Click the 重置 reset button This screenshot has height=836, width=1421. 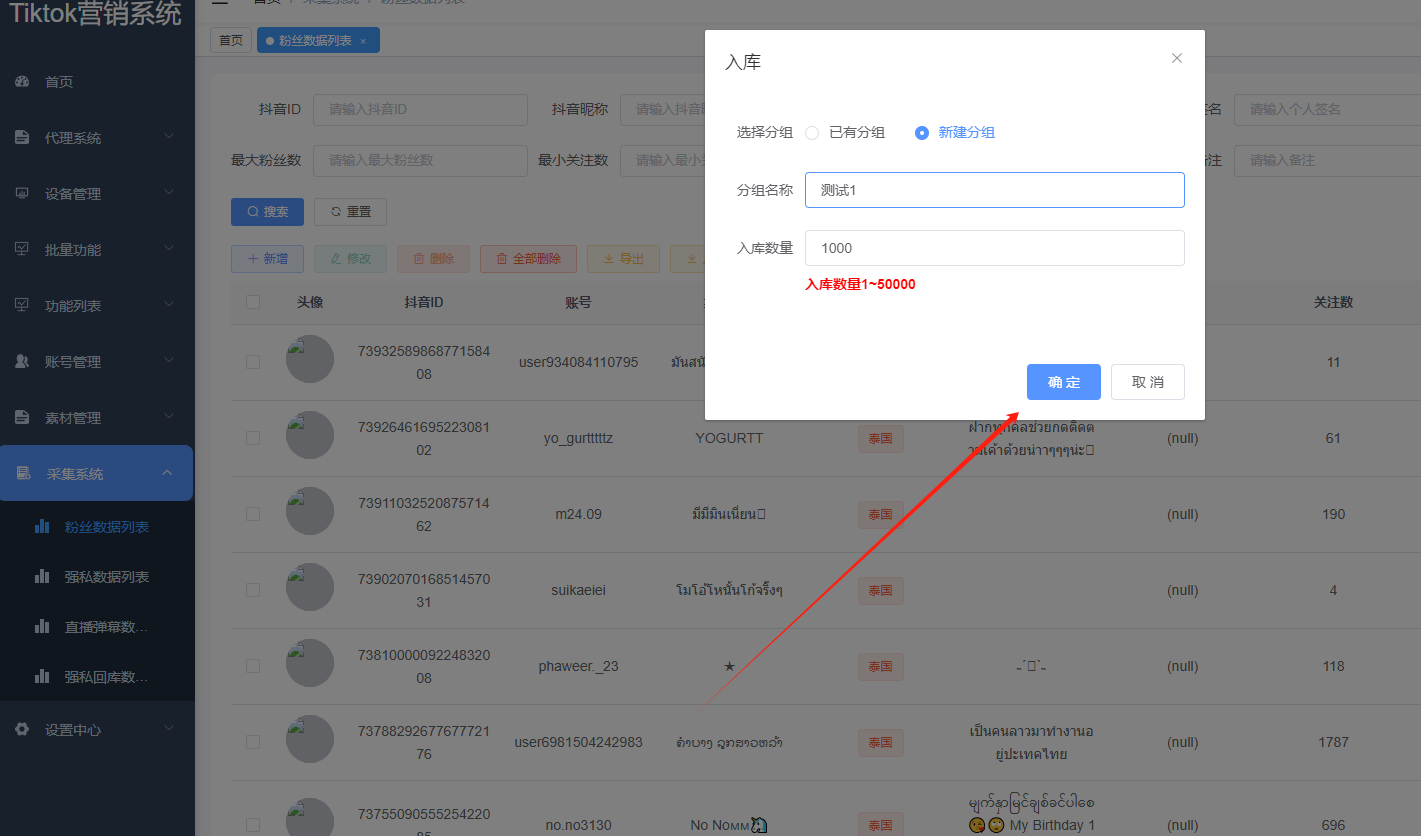[x=350, y=212]
